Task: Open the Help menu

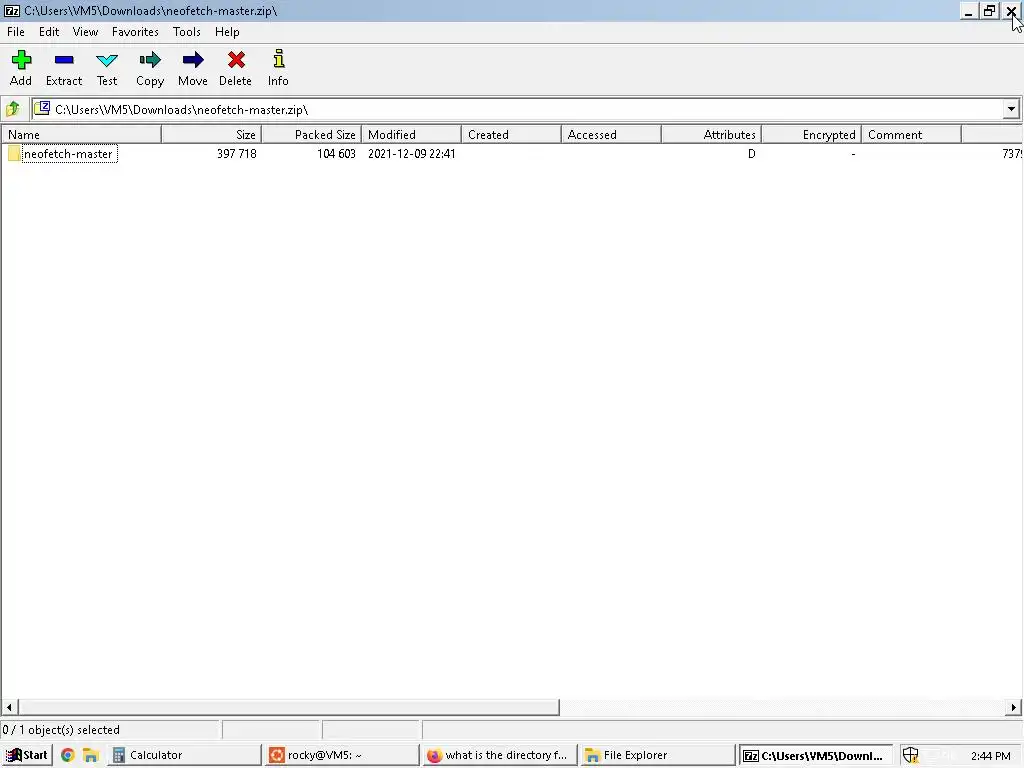Action: [227, 32]
